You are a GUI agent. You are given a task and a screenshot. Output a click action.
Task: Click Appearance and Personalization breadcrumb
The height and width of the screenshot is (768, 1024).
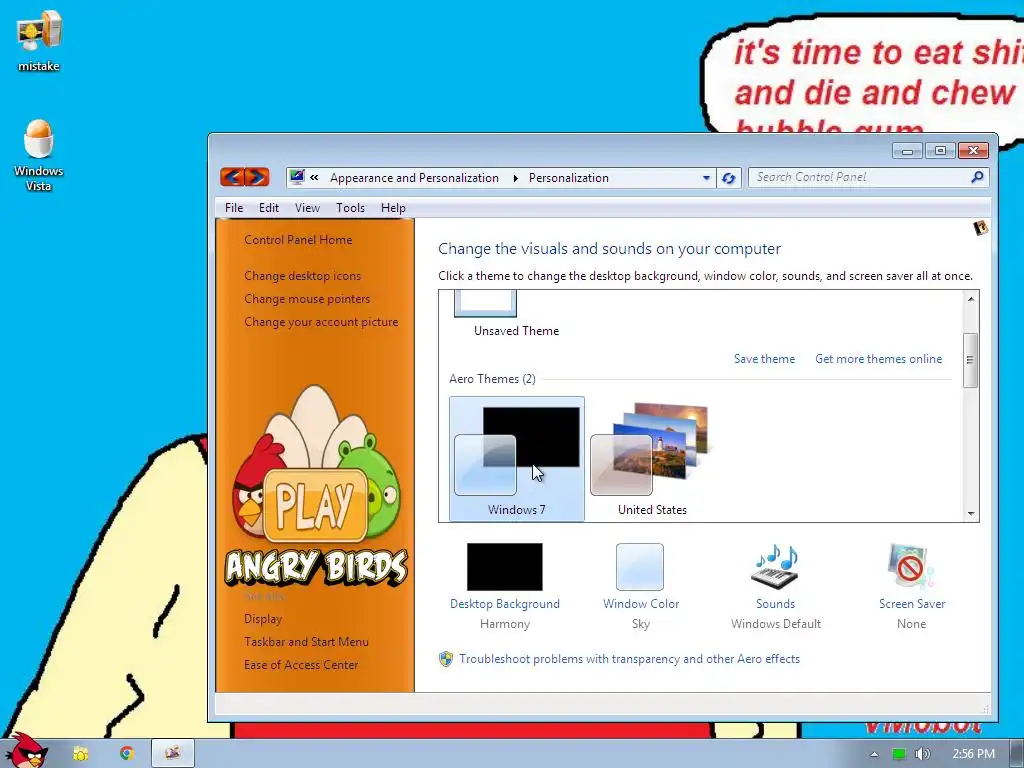point(414,178)
